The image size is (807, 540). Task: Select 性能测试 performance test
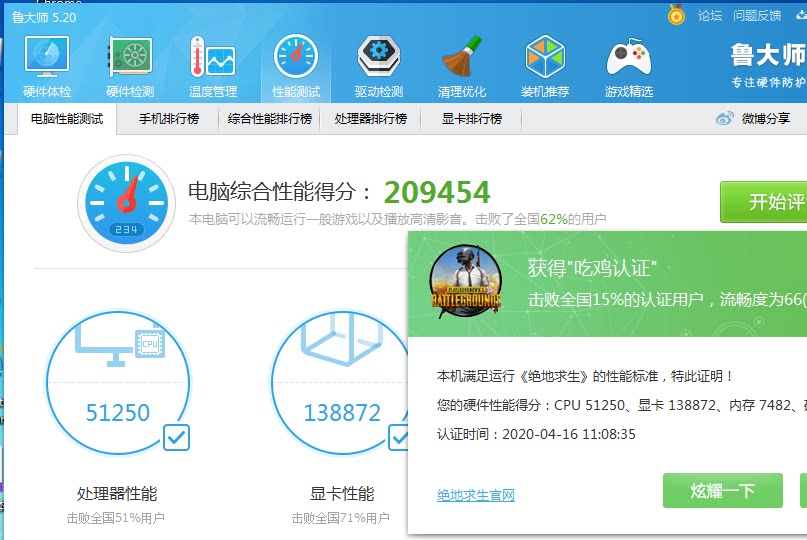296,67
